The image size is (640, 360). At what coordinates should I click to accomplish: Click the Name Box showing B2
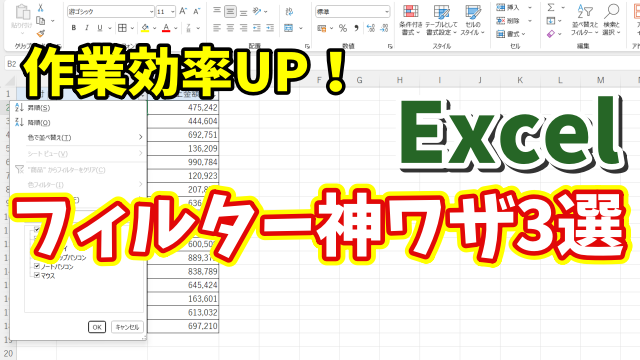pyautogui.click(x=11, y=64)
